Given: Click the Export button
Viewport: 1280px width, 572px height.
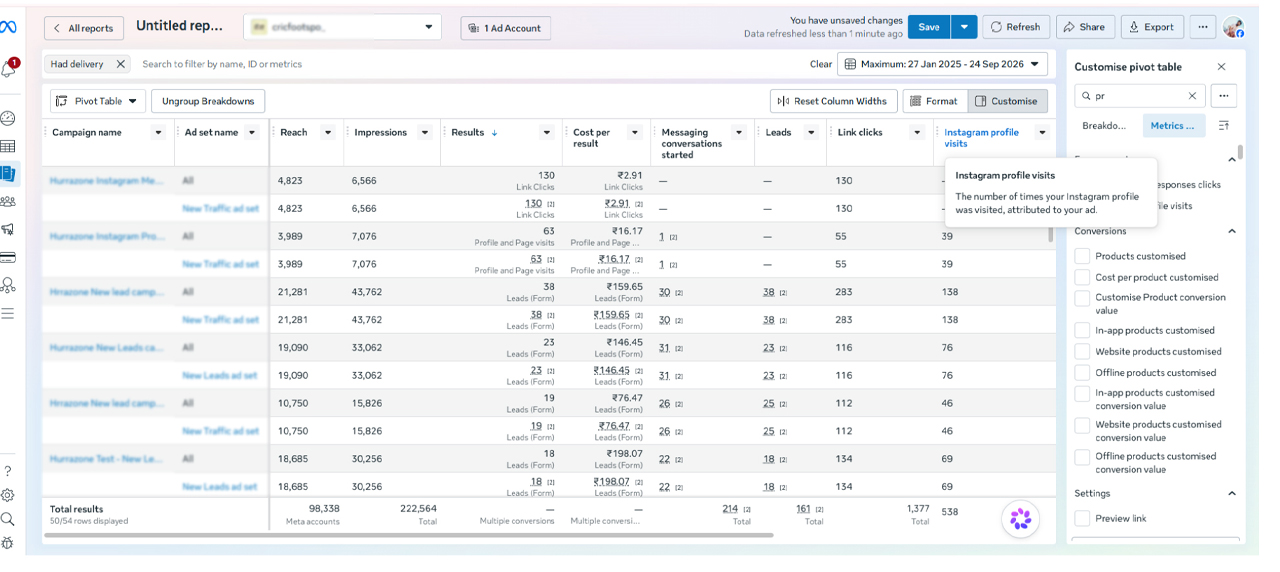Looking at the screenshot, I should pyautogui.click(x=1152, y=27).
